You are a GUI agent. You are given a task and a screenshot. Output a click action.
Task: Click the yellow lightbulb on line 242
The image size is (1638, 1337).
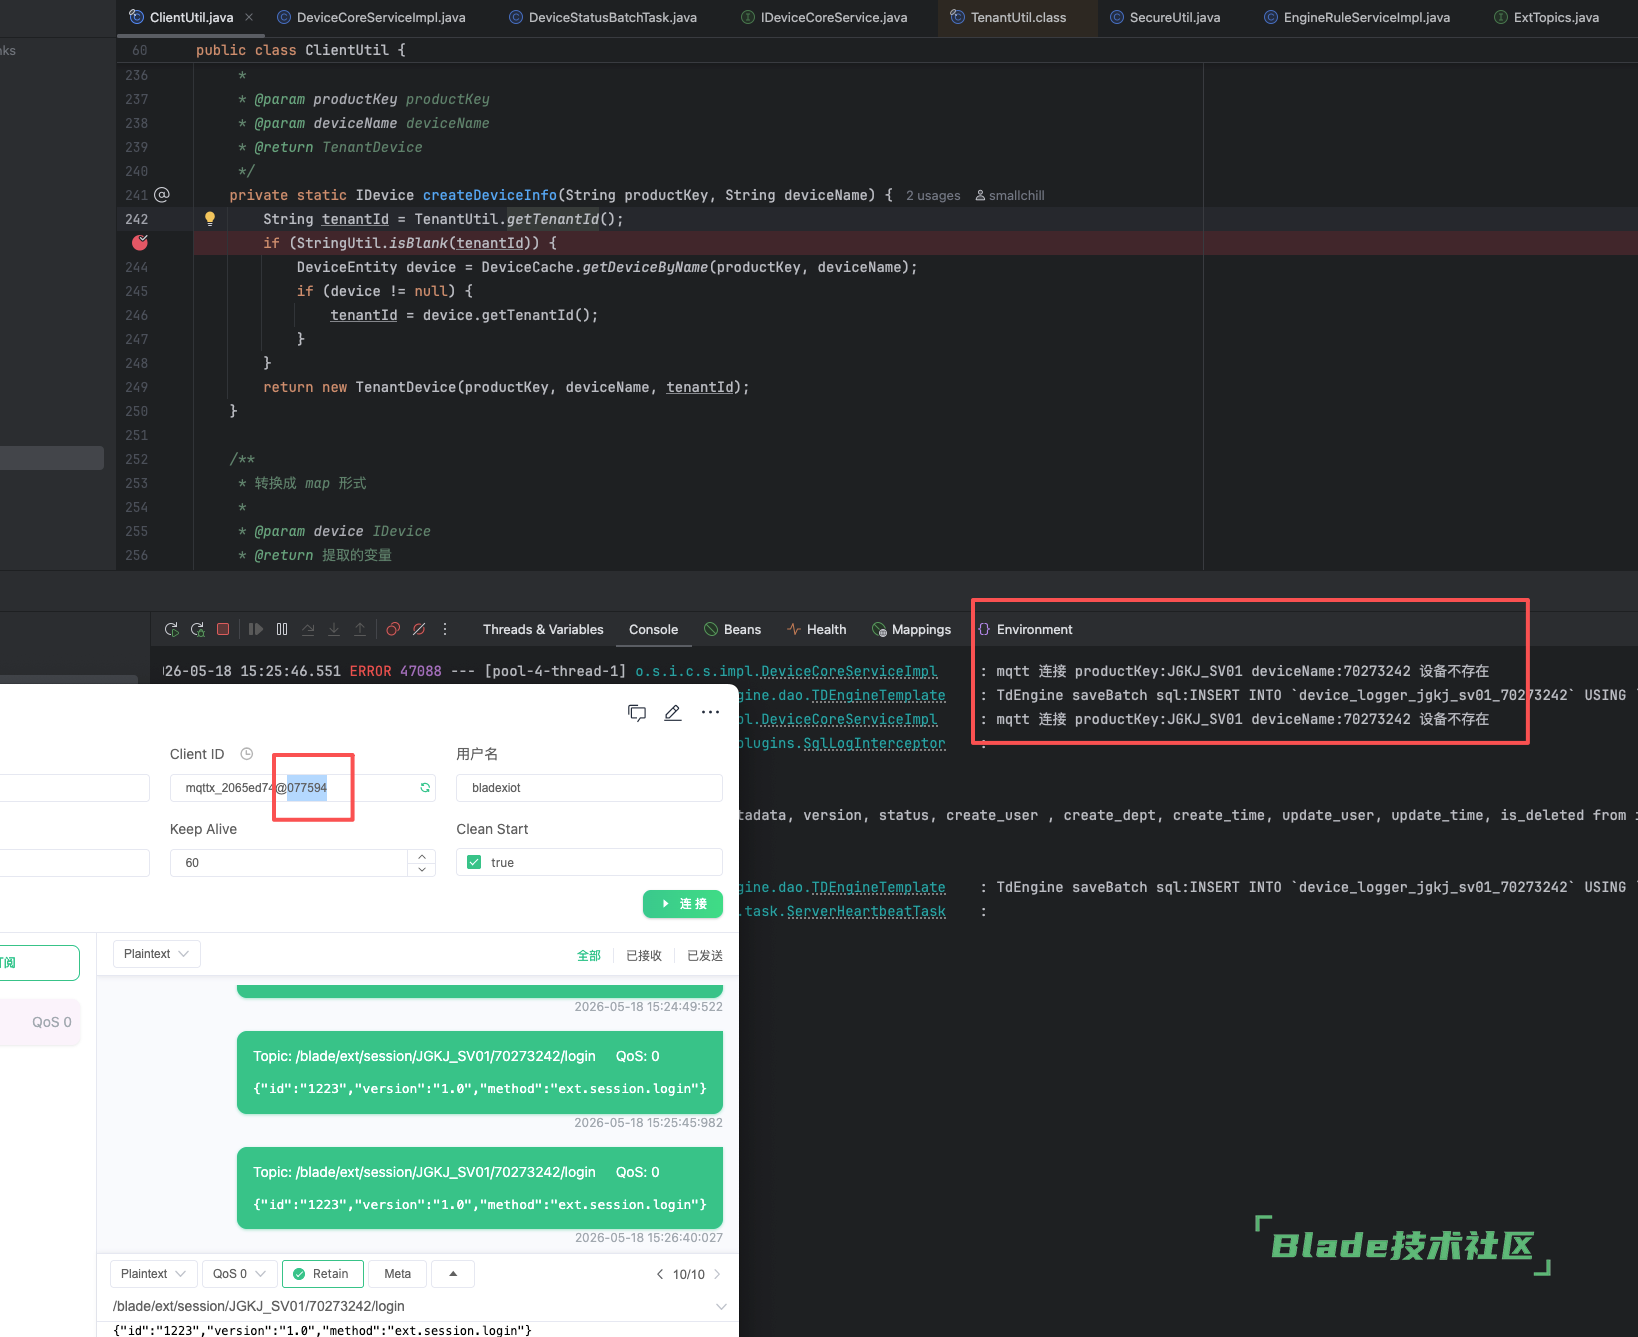[210, 219]
